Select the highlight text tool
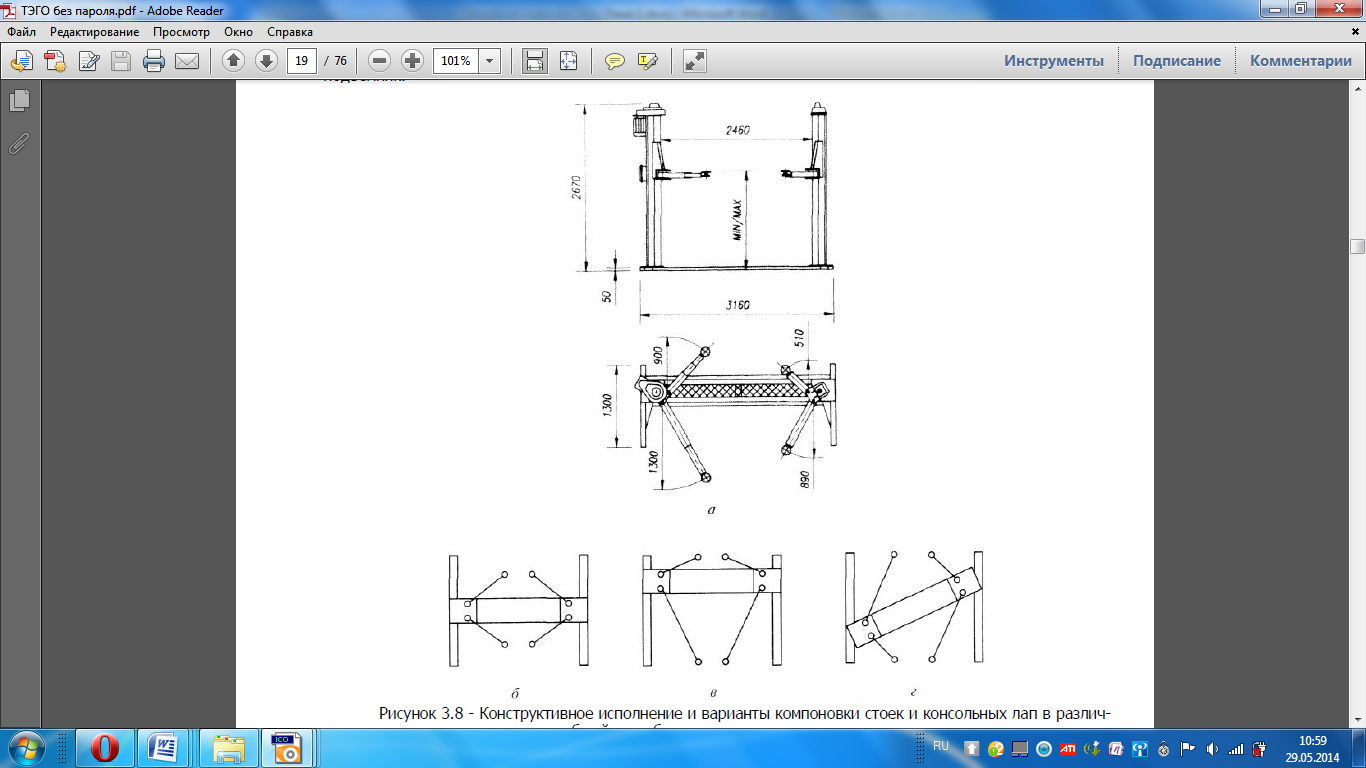This screenshot has height=768, width=1366. click(648, 61)
